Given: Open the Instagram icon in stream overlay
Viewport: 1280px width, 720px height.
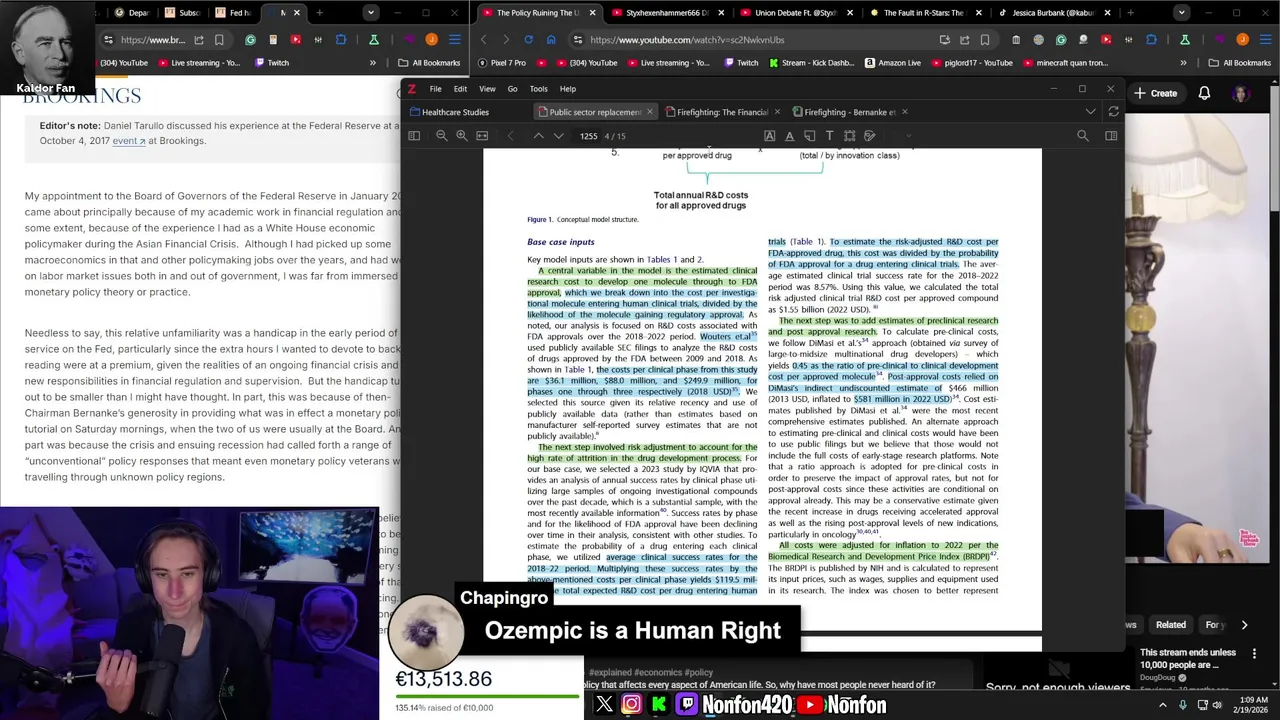Looking at the screenshot, I should (631, 705).
